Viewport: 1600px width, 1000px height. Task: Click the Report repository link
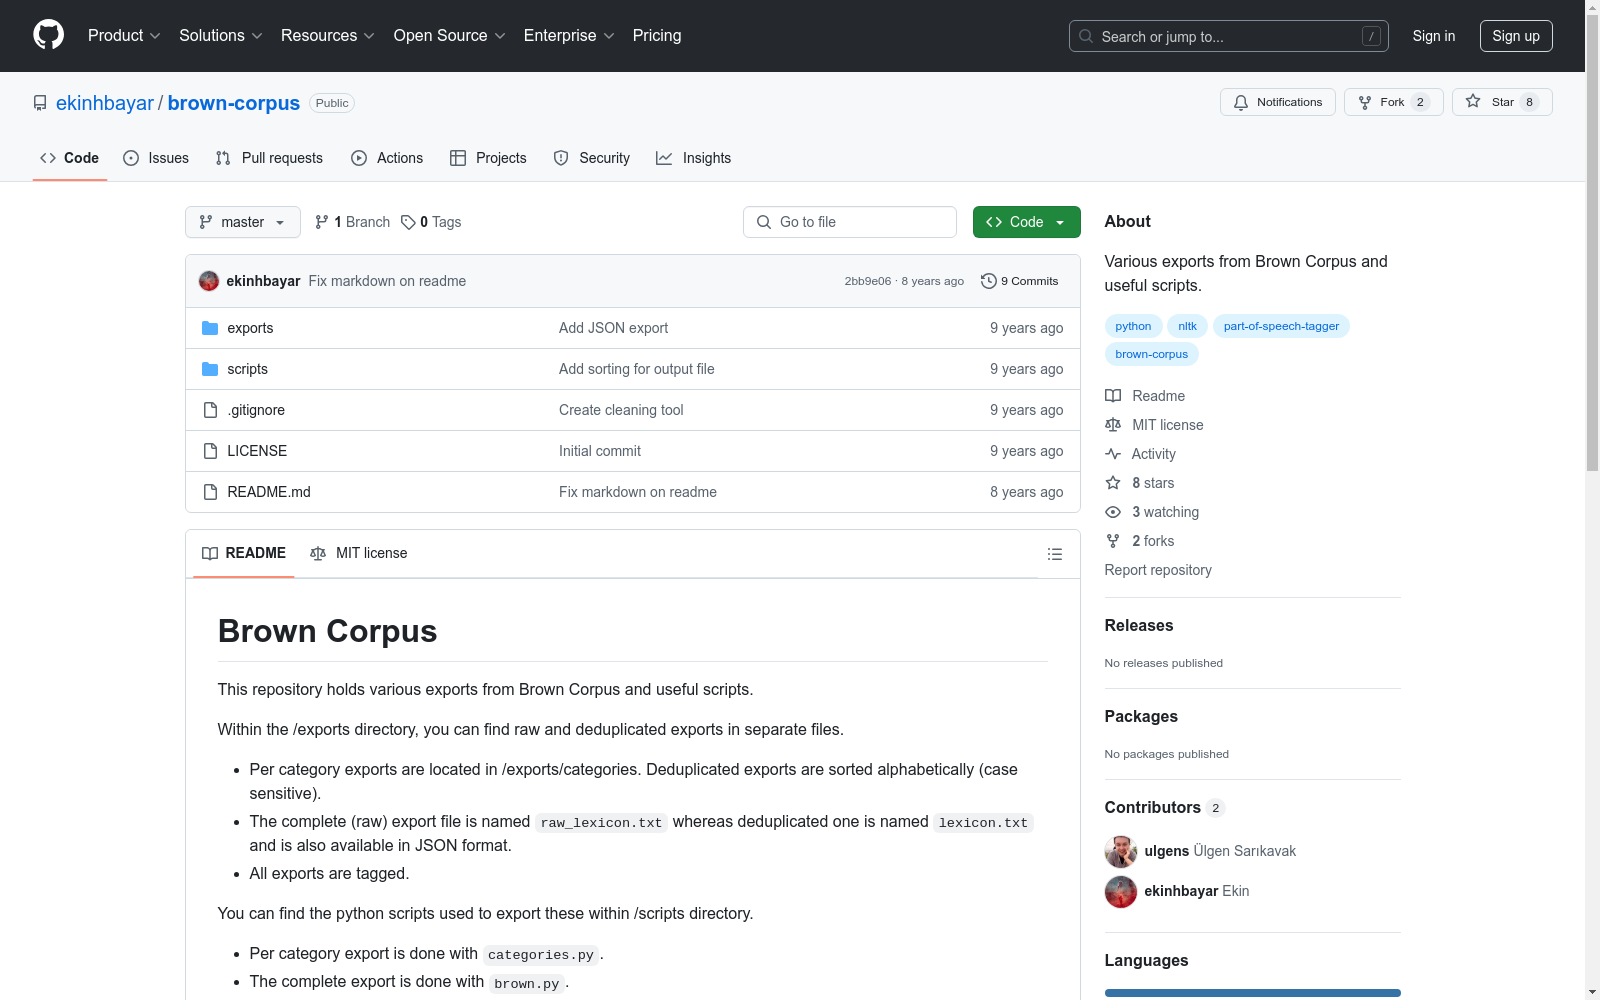tap(1158, 570)
